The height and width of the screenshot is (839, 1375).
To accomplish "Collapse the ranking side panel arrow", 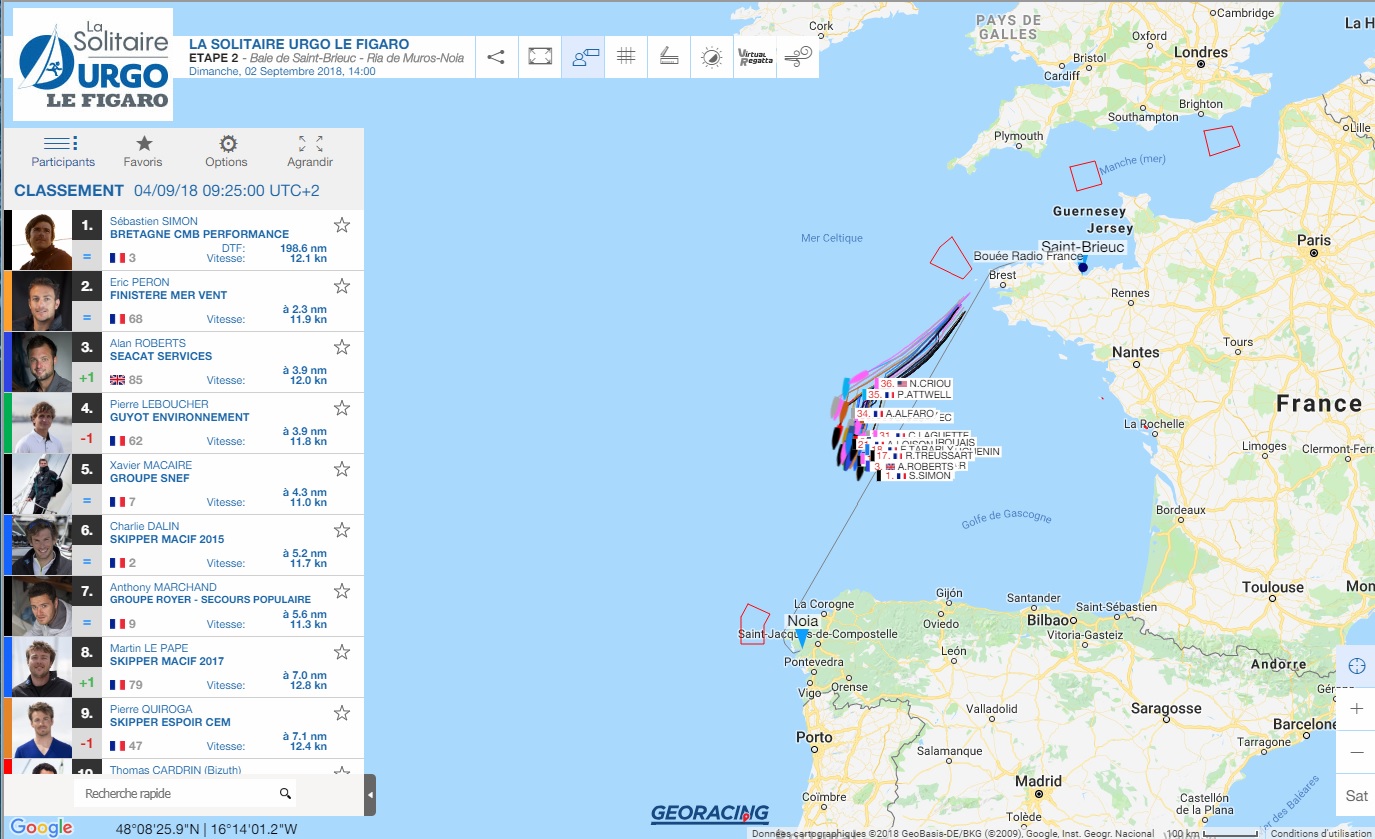I will [x=370, y=795].
